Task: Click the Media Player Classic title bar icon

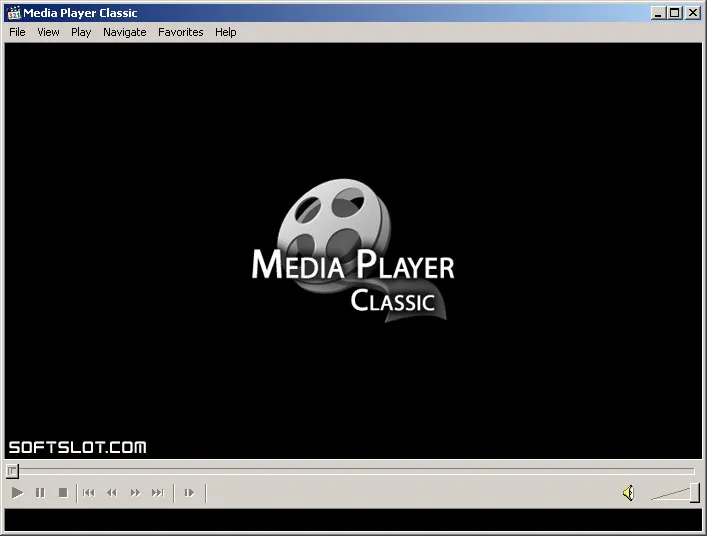Action: pos(14,13)
